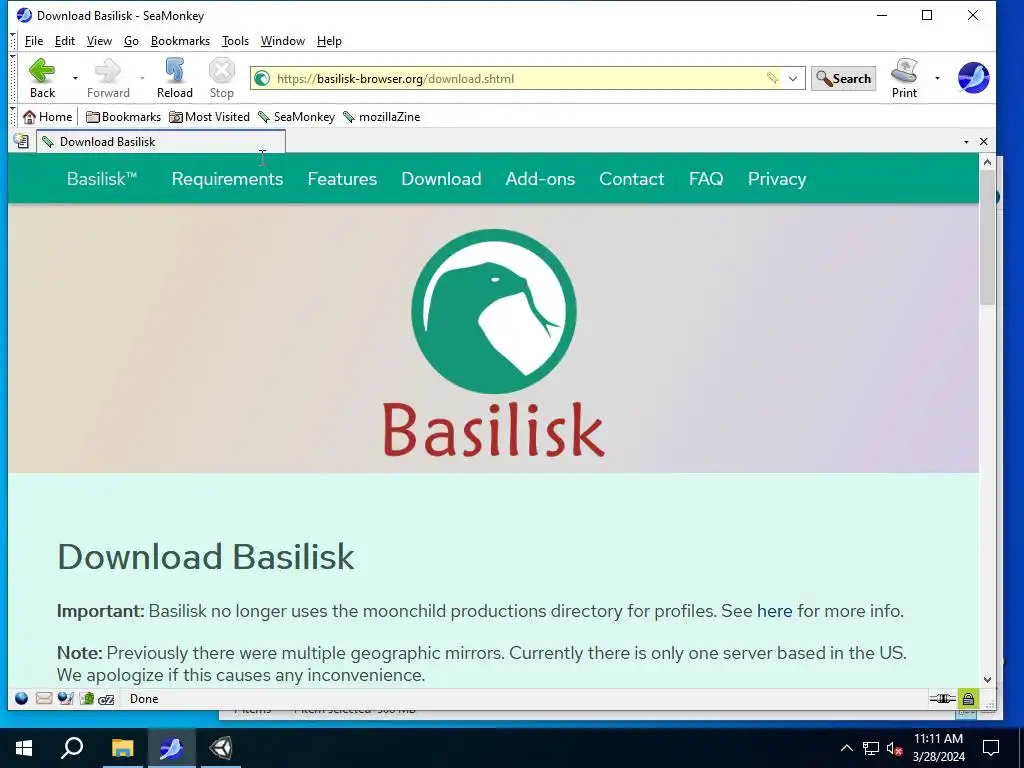Open the Go menu
1024x768 pixels.
coord(131,41)
